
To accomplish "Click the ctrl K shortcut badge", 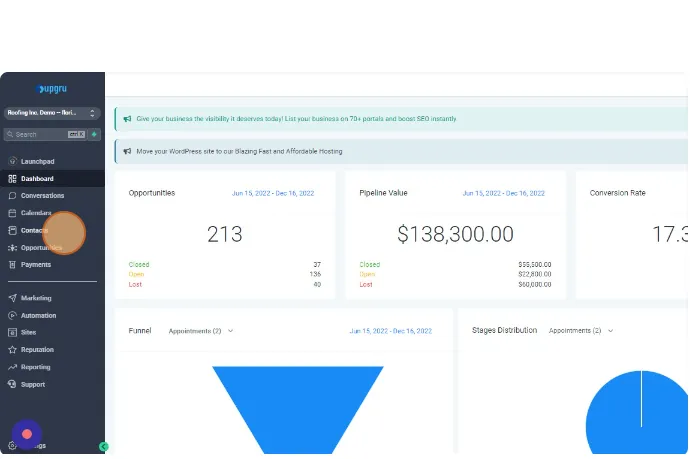I will click(76, 134).
